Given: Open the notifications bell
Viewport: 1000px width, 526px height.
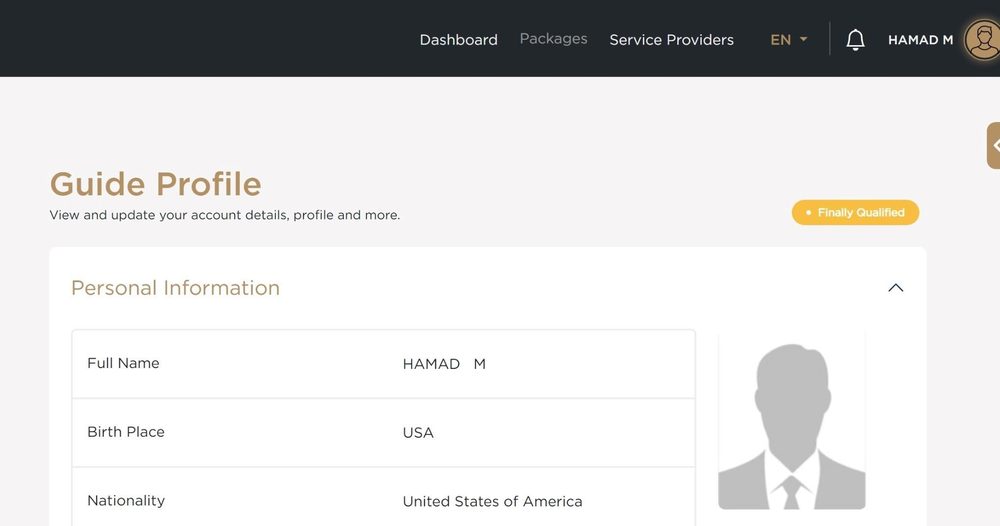Looking at the screenshot, I should coord(855,40).
